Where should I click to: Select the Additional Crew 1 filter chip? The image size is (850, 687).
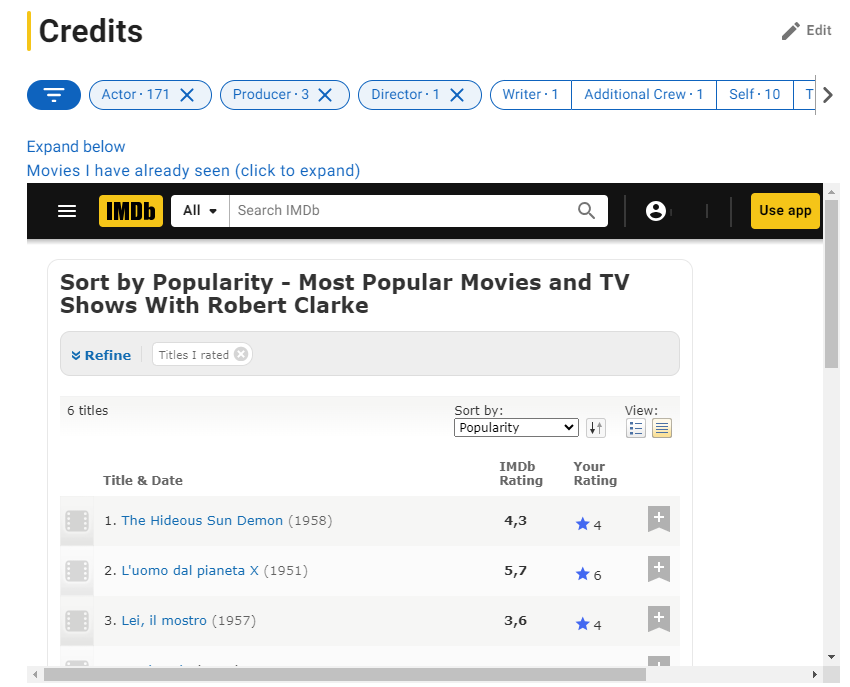tap(643, 95)
